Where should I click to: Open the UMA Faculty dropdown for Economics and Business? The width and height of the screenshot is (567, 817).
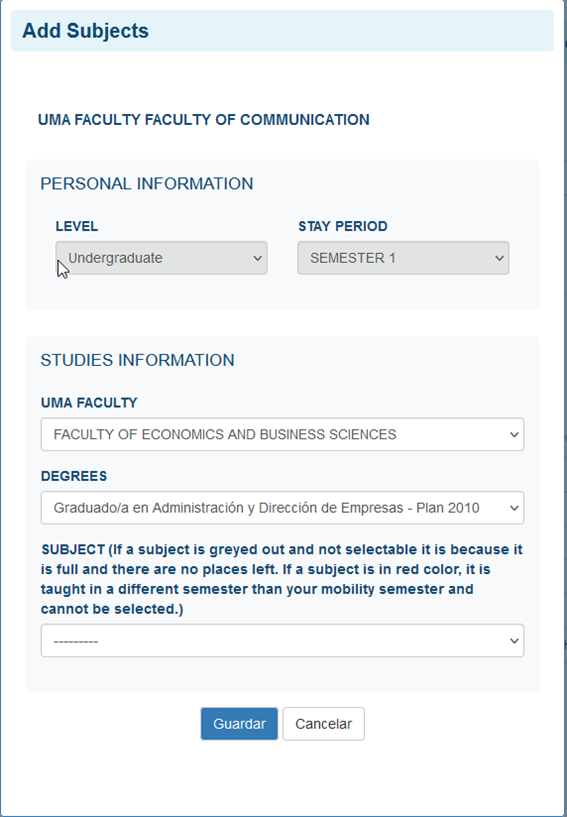tap(282, 434)
